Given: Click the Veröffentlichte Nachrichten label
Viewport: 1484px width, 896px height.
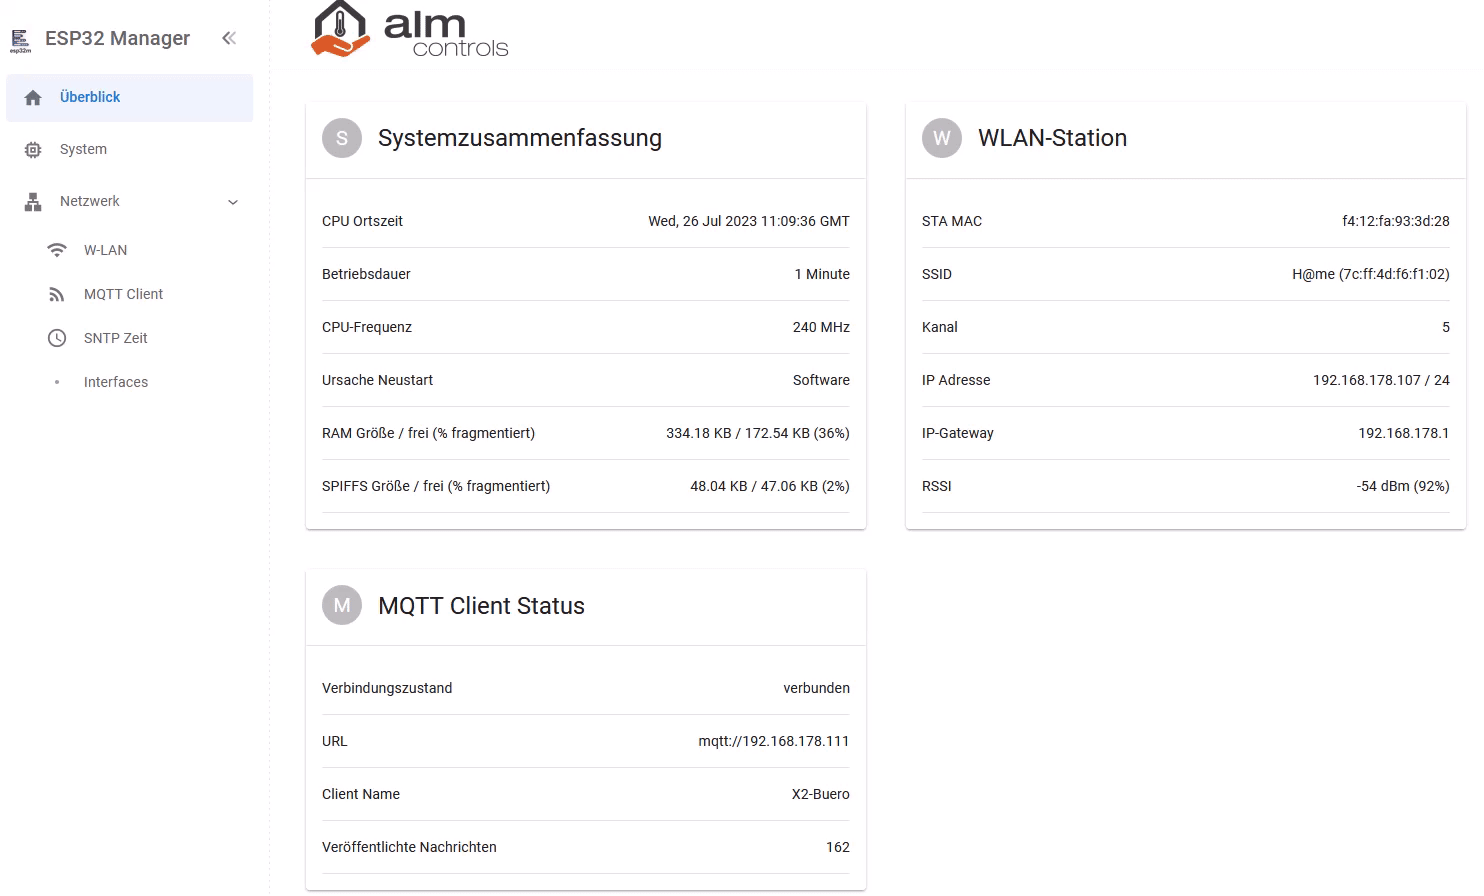Looking at the screenshot, I should [409, 847].
